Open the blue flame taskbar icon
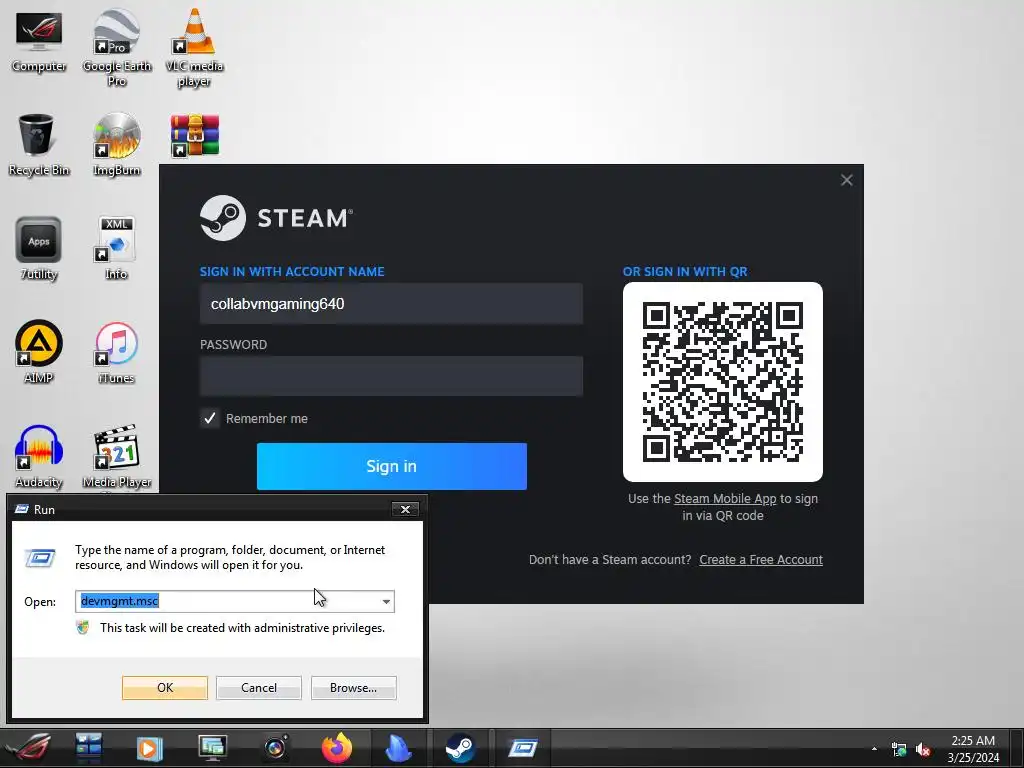The width and height of the screenshot is (1024, 768). click(x=398, y=748)
